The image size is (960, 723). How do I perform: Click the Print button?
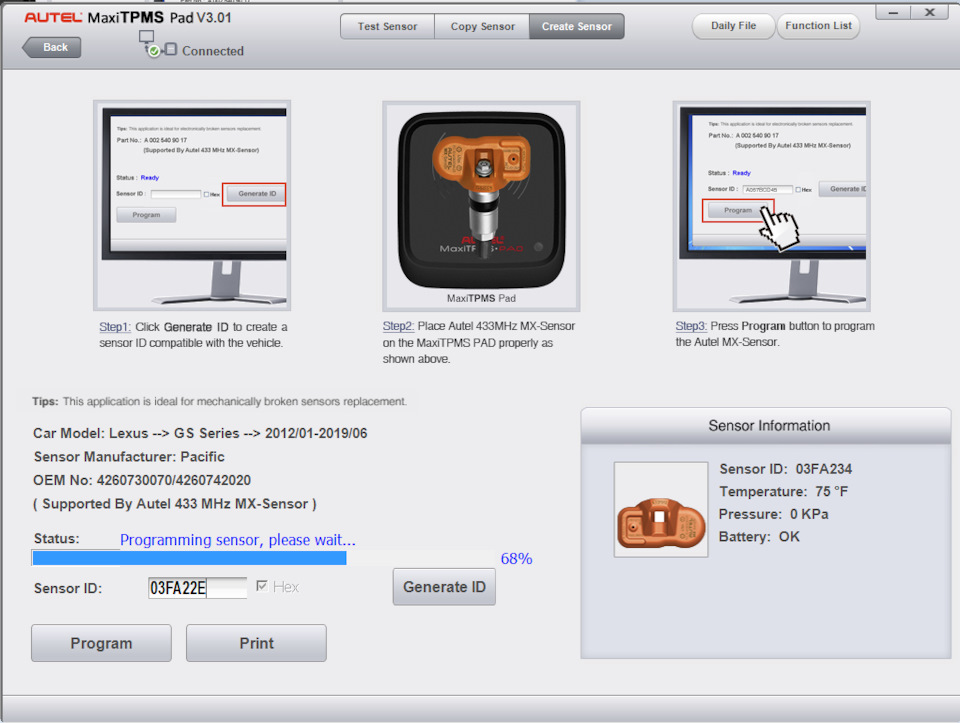point(256,643)
